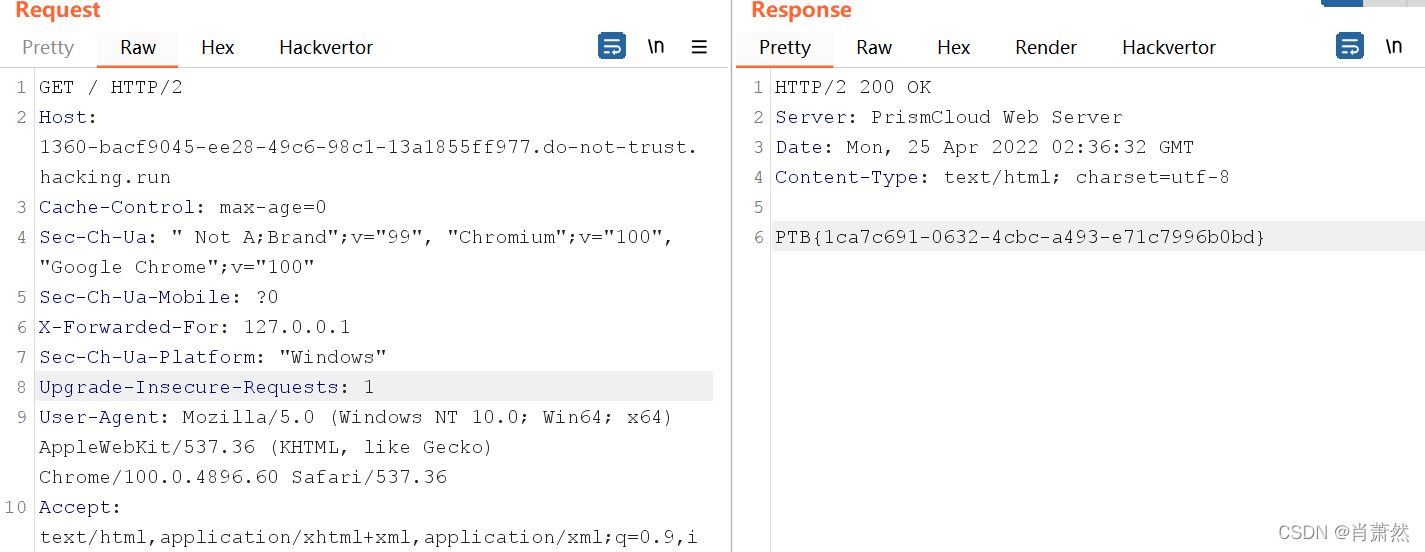Click the User-Agent Mozilla/5.0 line
This screenshot has height=552, width=1425.
pyautogui.click(x=356, y=417)
